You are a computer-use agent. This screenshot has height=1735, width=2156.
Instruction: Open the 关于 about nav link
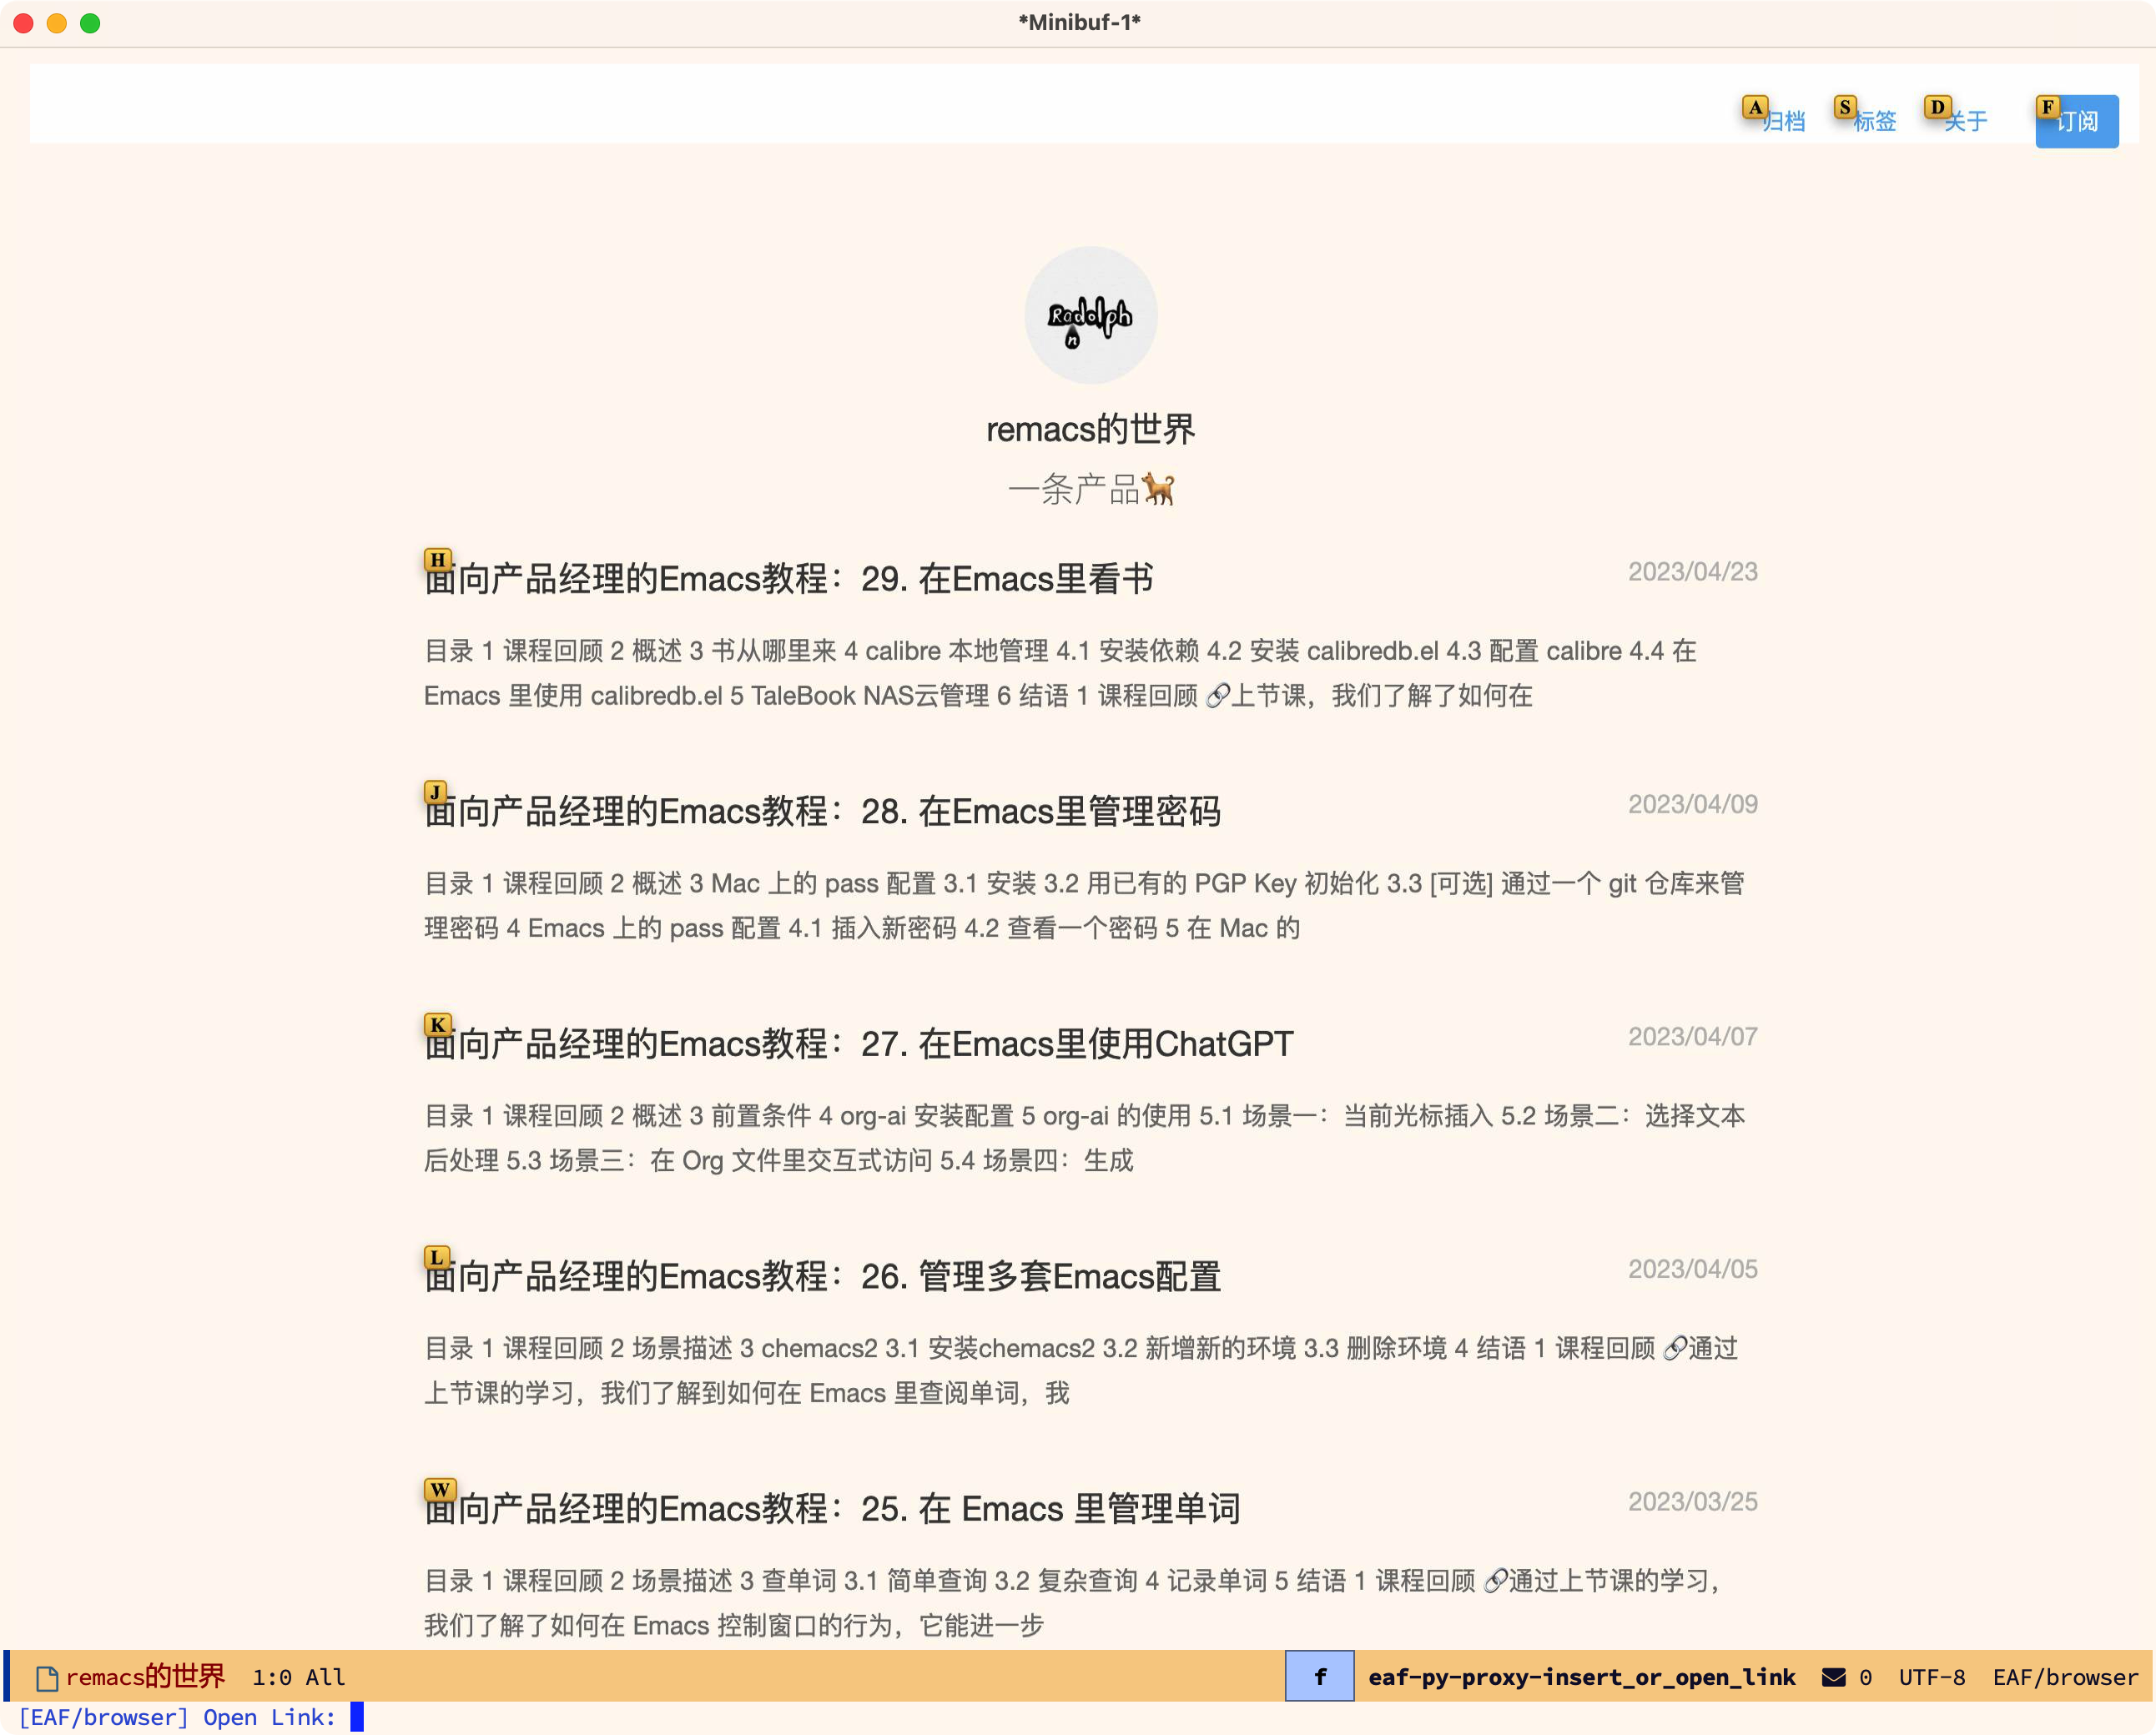tap(1965, 121)
